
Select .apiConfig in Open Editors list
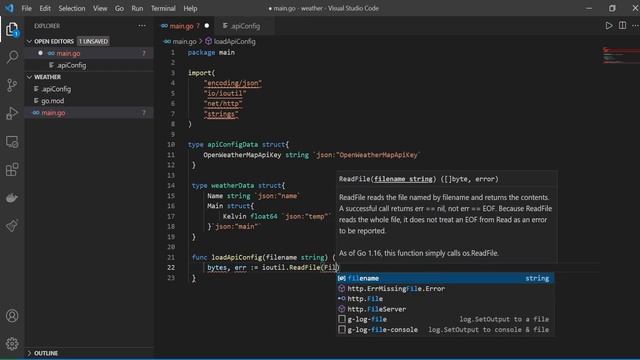[89, 65]
